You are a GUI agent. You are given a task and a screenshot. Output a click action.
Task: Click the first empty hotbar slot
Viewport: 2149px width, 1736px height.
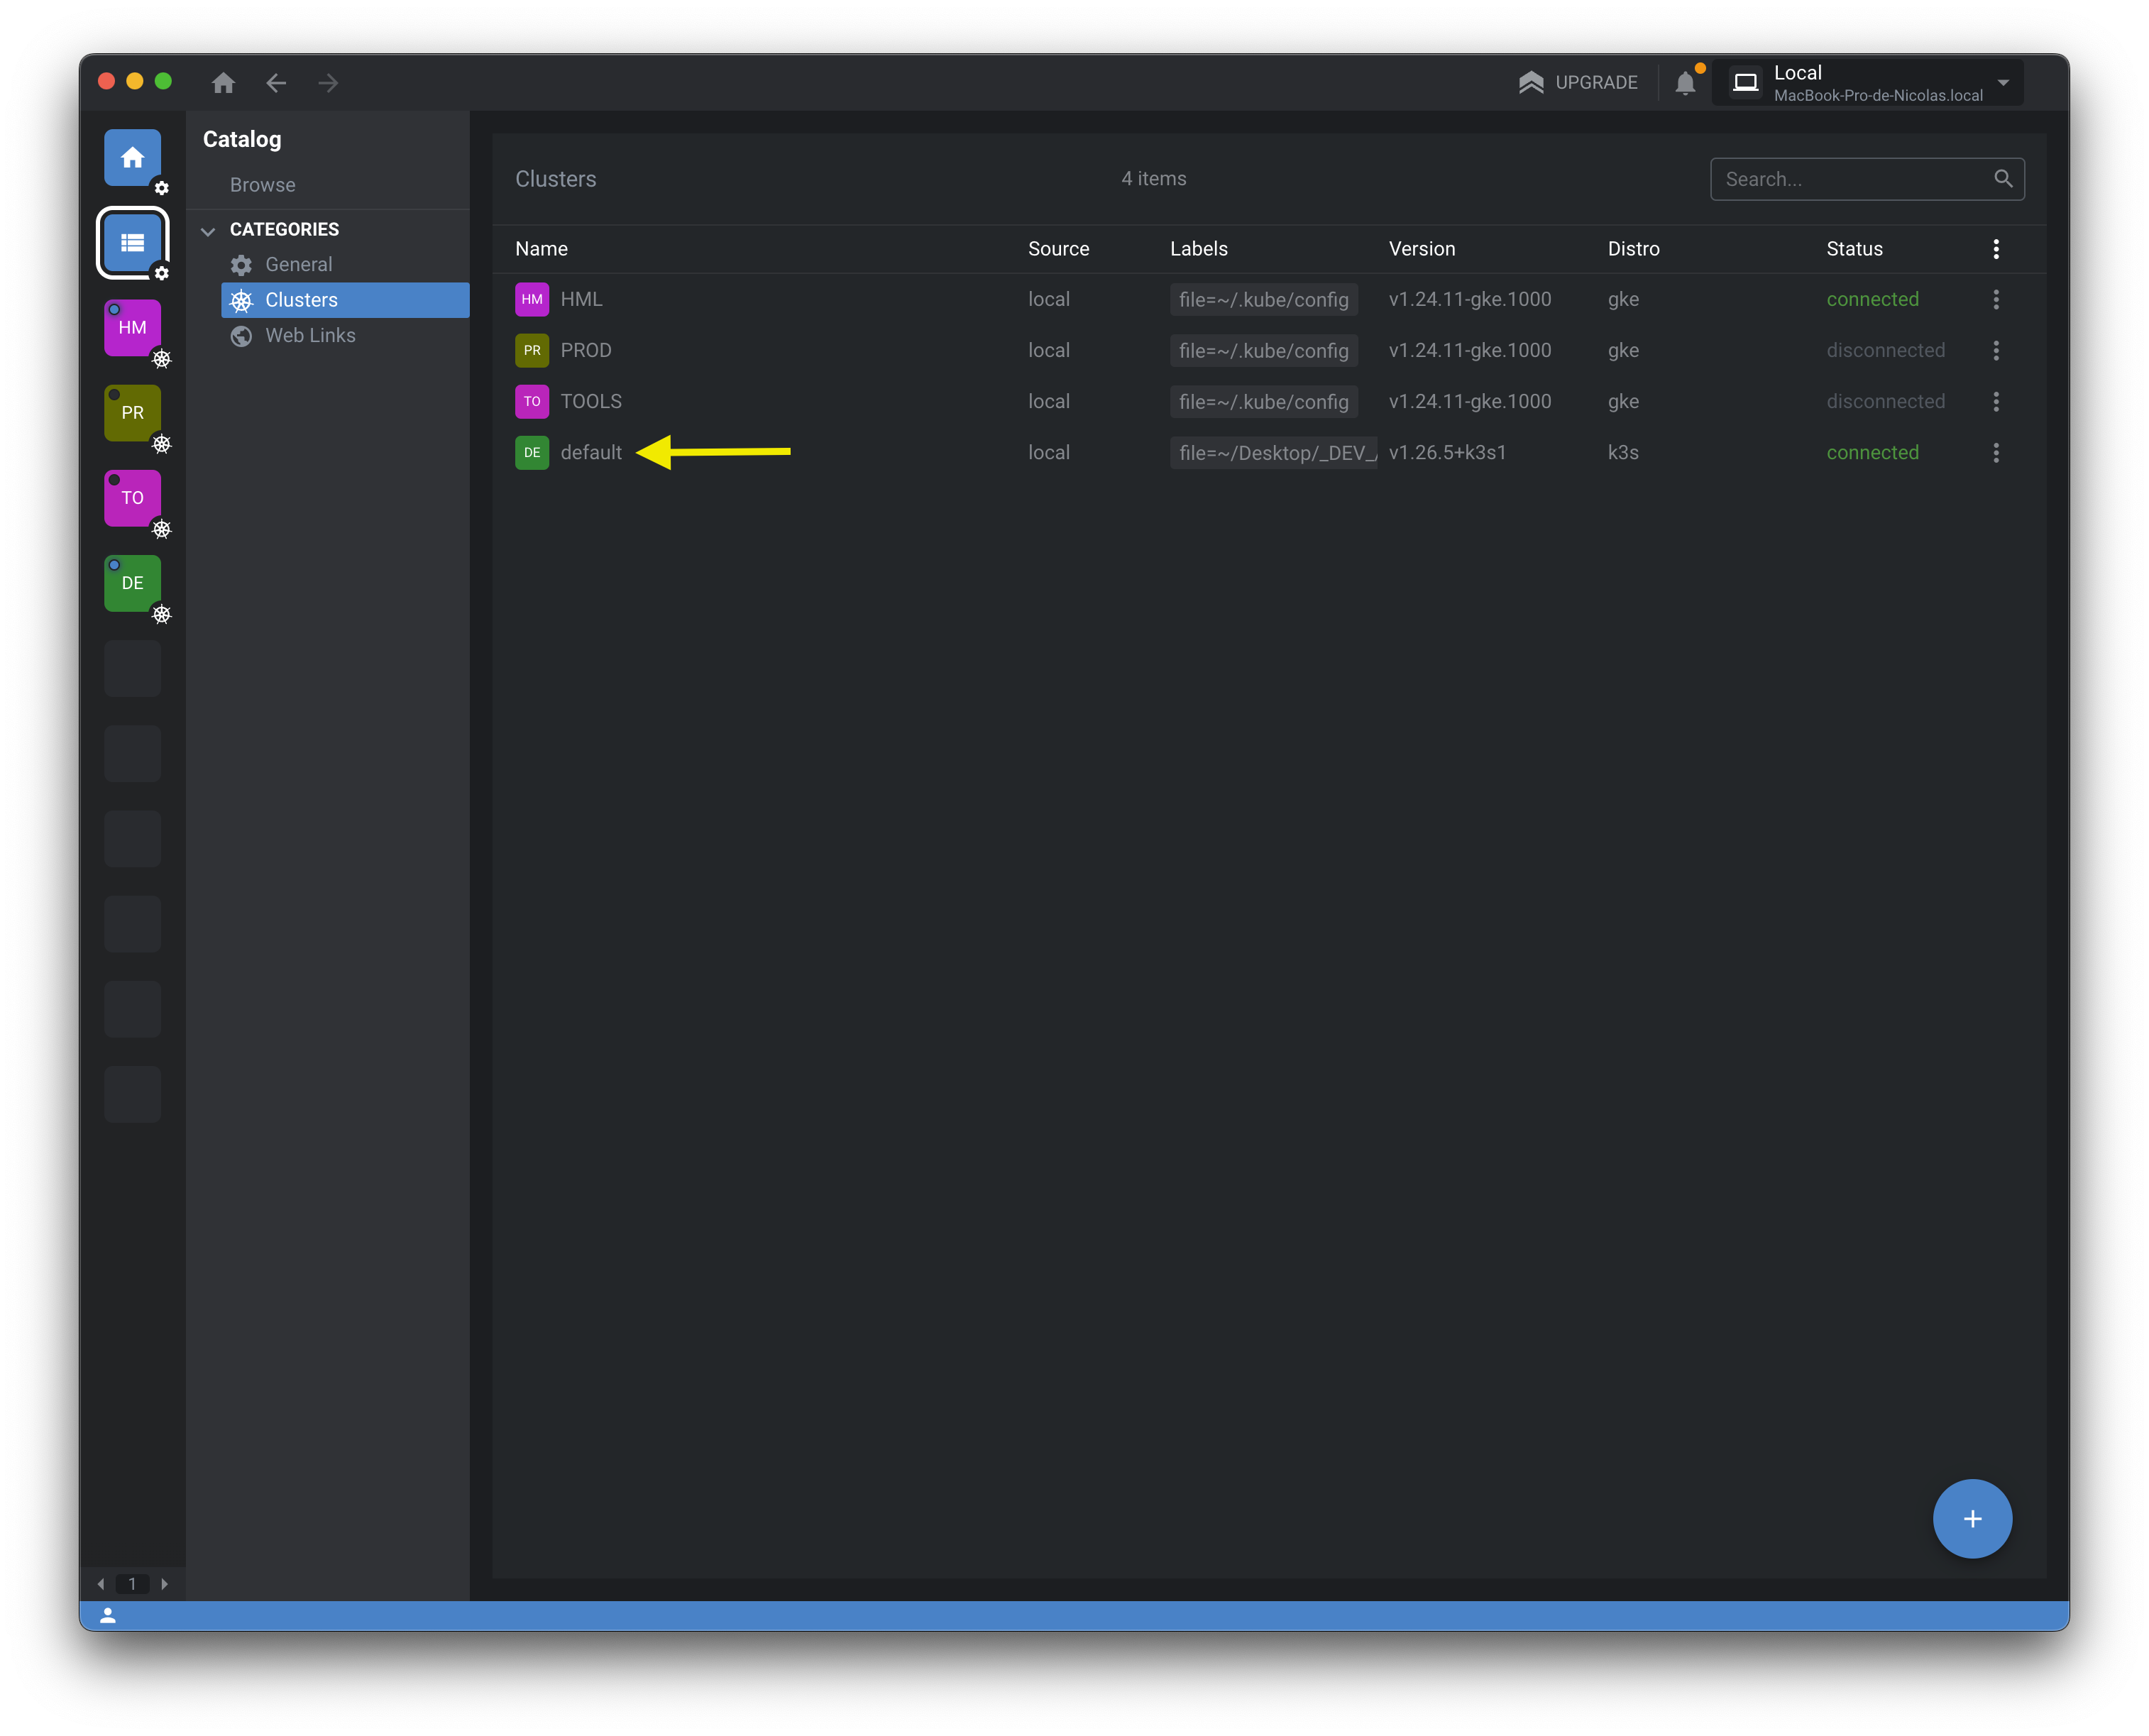coord(133,668)
